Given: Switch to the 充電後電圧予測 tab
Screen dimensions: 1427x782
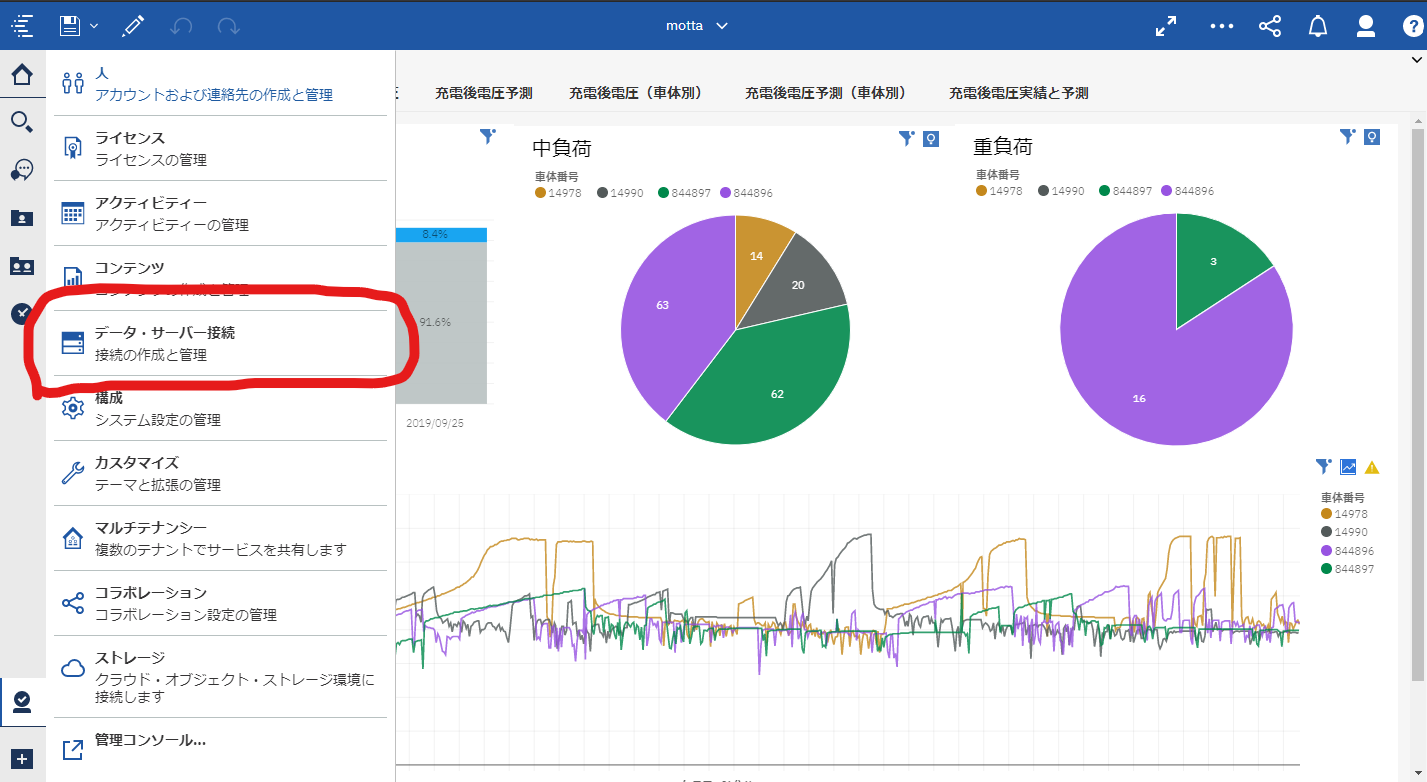Looking at the screenshot, I should pos(483,93).
